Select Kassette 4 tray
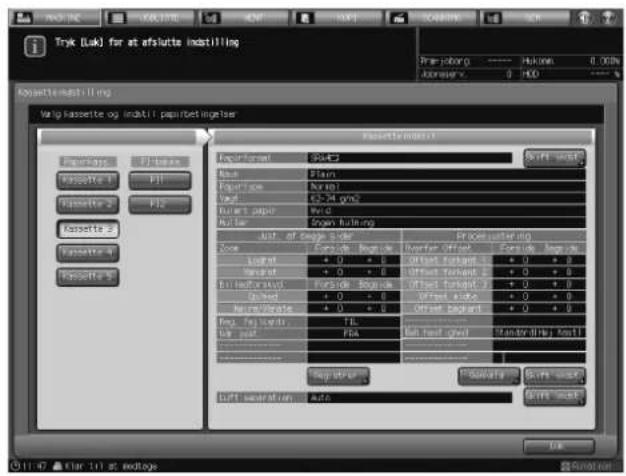626x476 pixels. [x=88, y=253]
